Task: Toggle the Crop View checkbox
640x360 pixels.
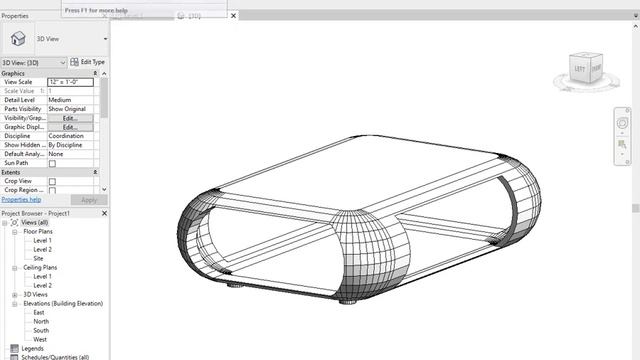Action: click(x=52, y=181)
